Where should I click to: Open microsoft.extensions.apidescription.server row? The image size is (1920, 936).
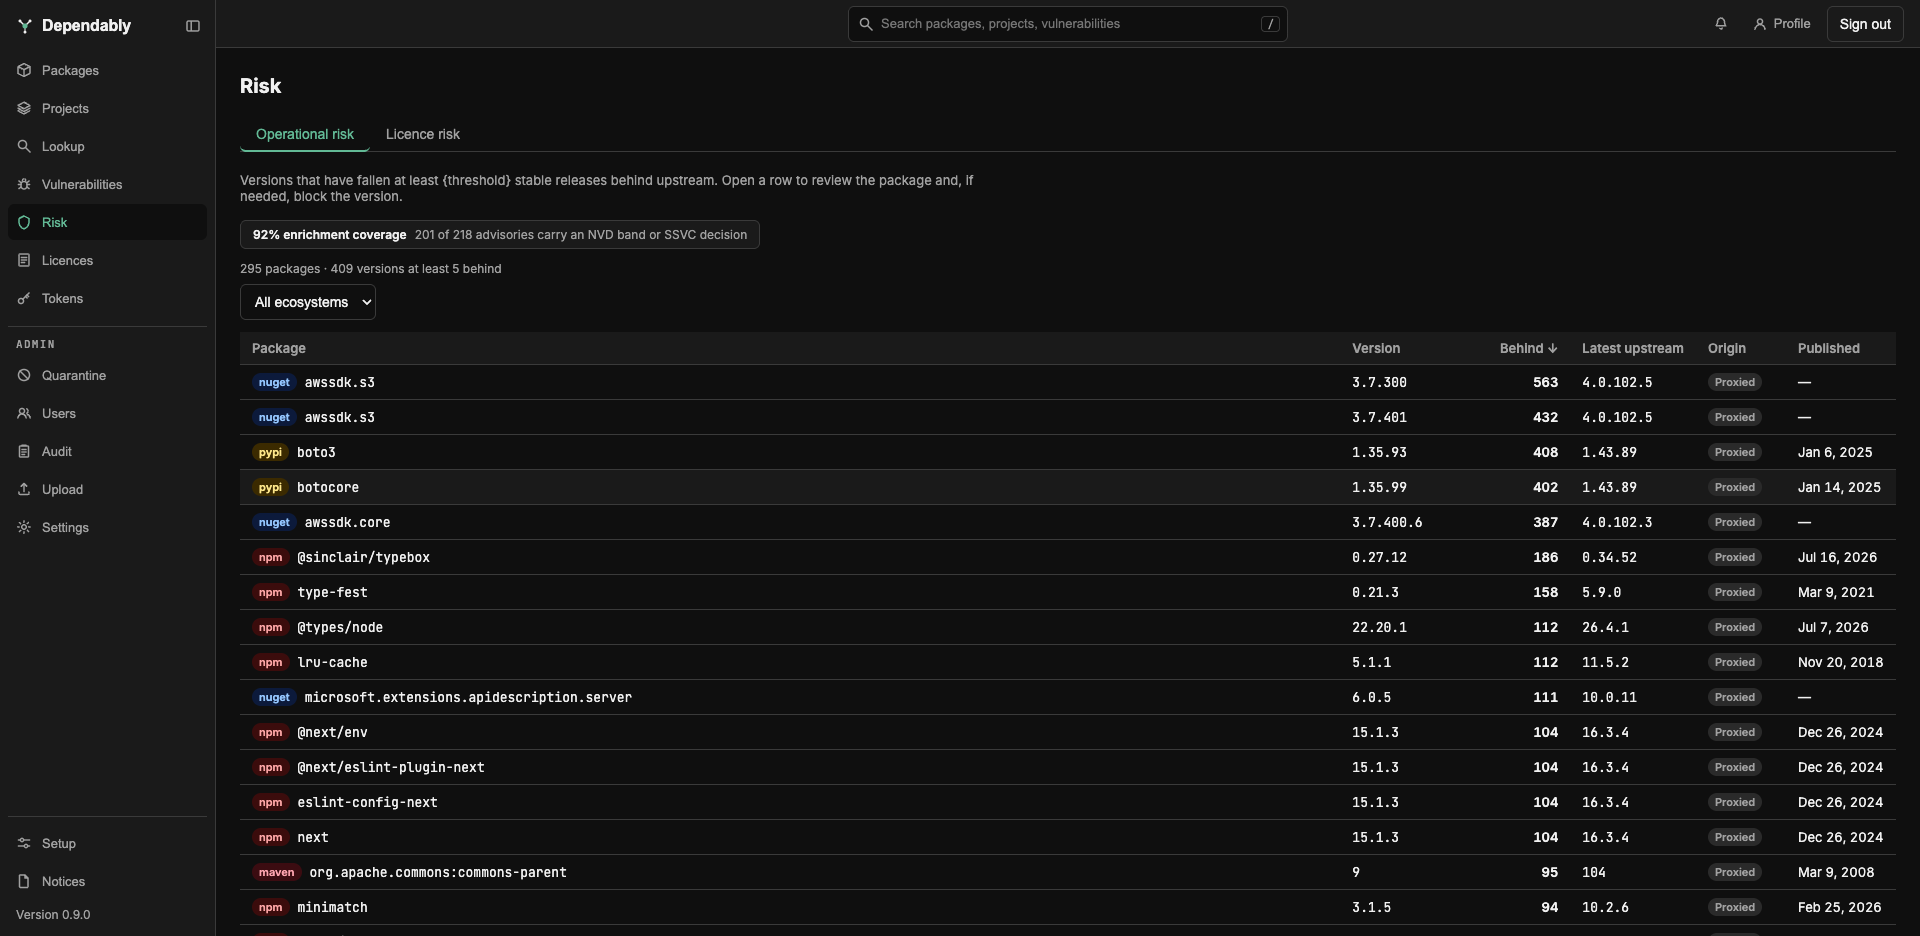point(1068,697)
